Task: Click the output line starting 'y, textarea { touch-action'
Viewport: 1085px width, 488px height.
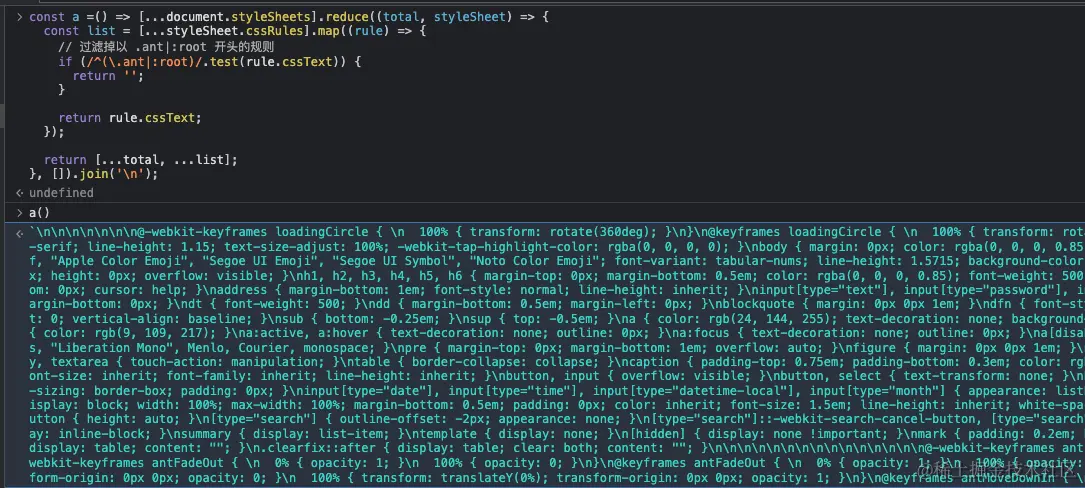Action: [x=557, y=362]
